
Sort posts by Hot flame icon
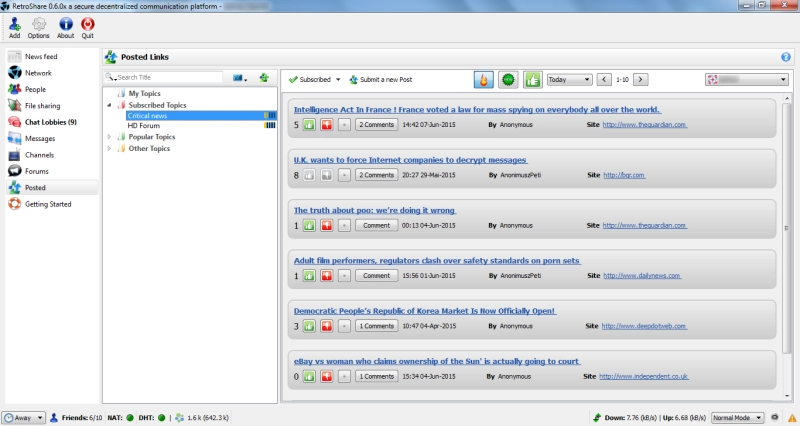[484, 80]
